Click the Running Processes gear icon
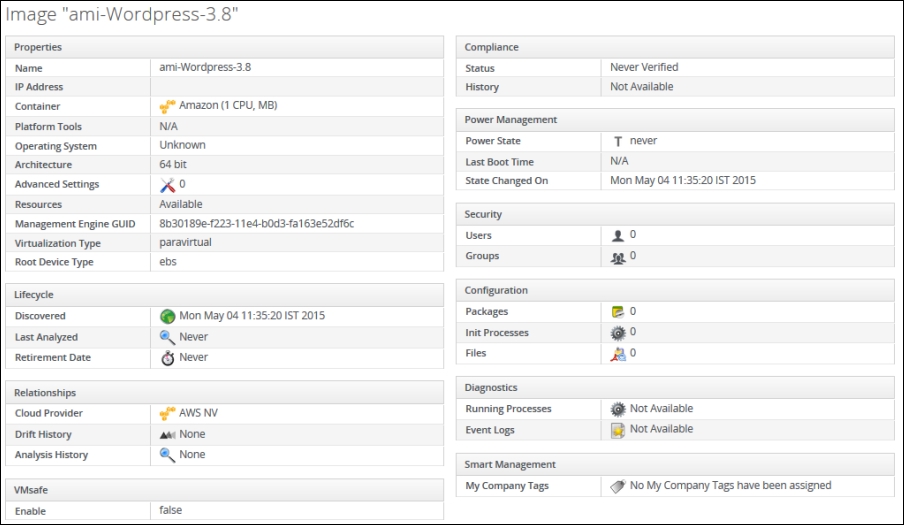This screenshot has width=904, height=525. (617, 409)
